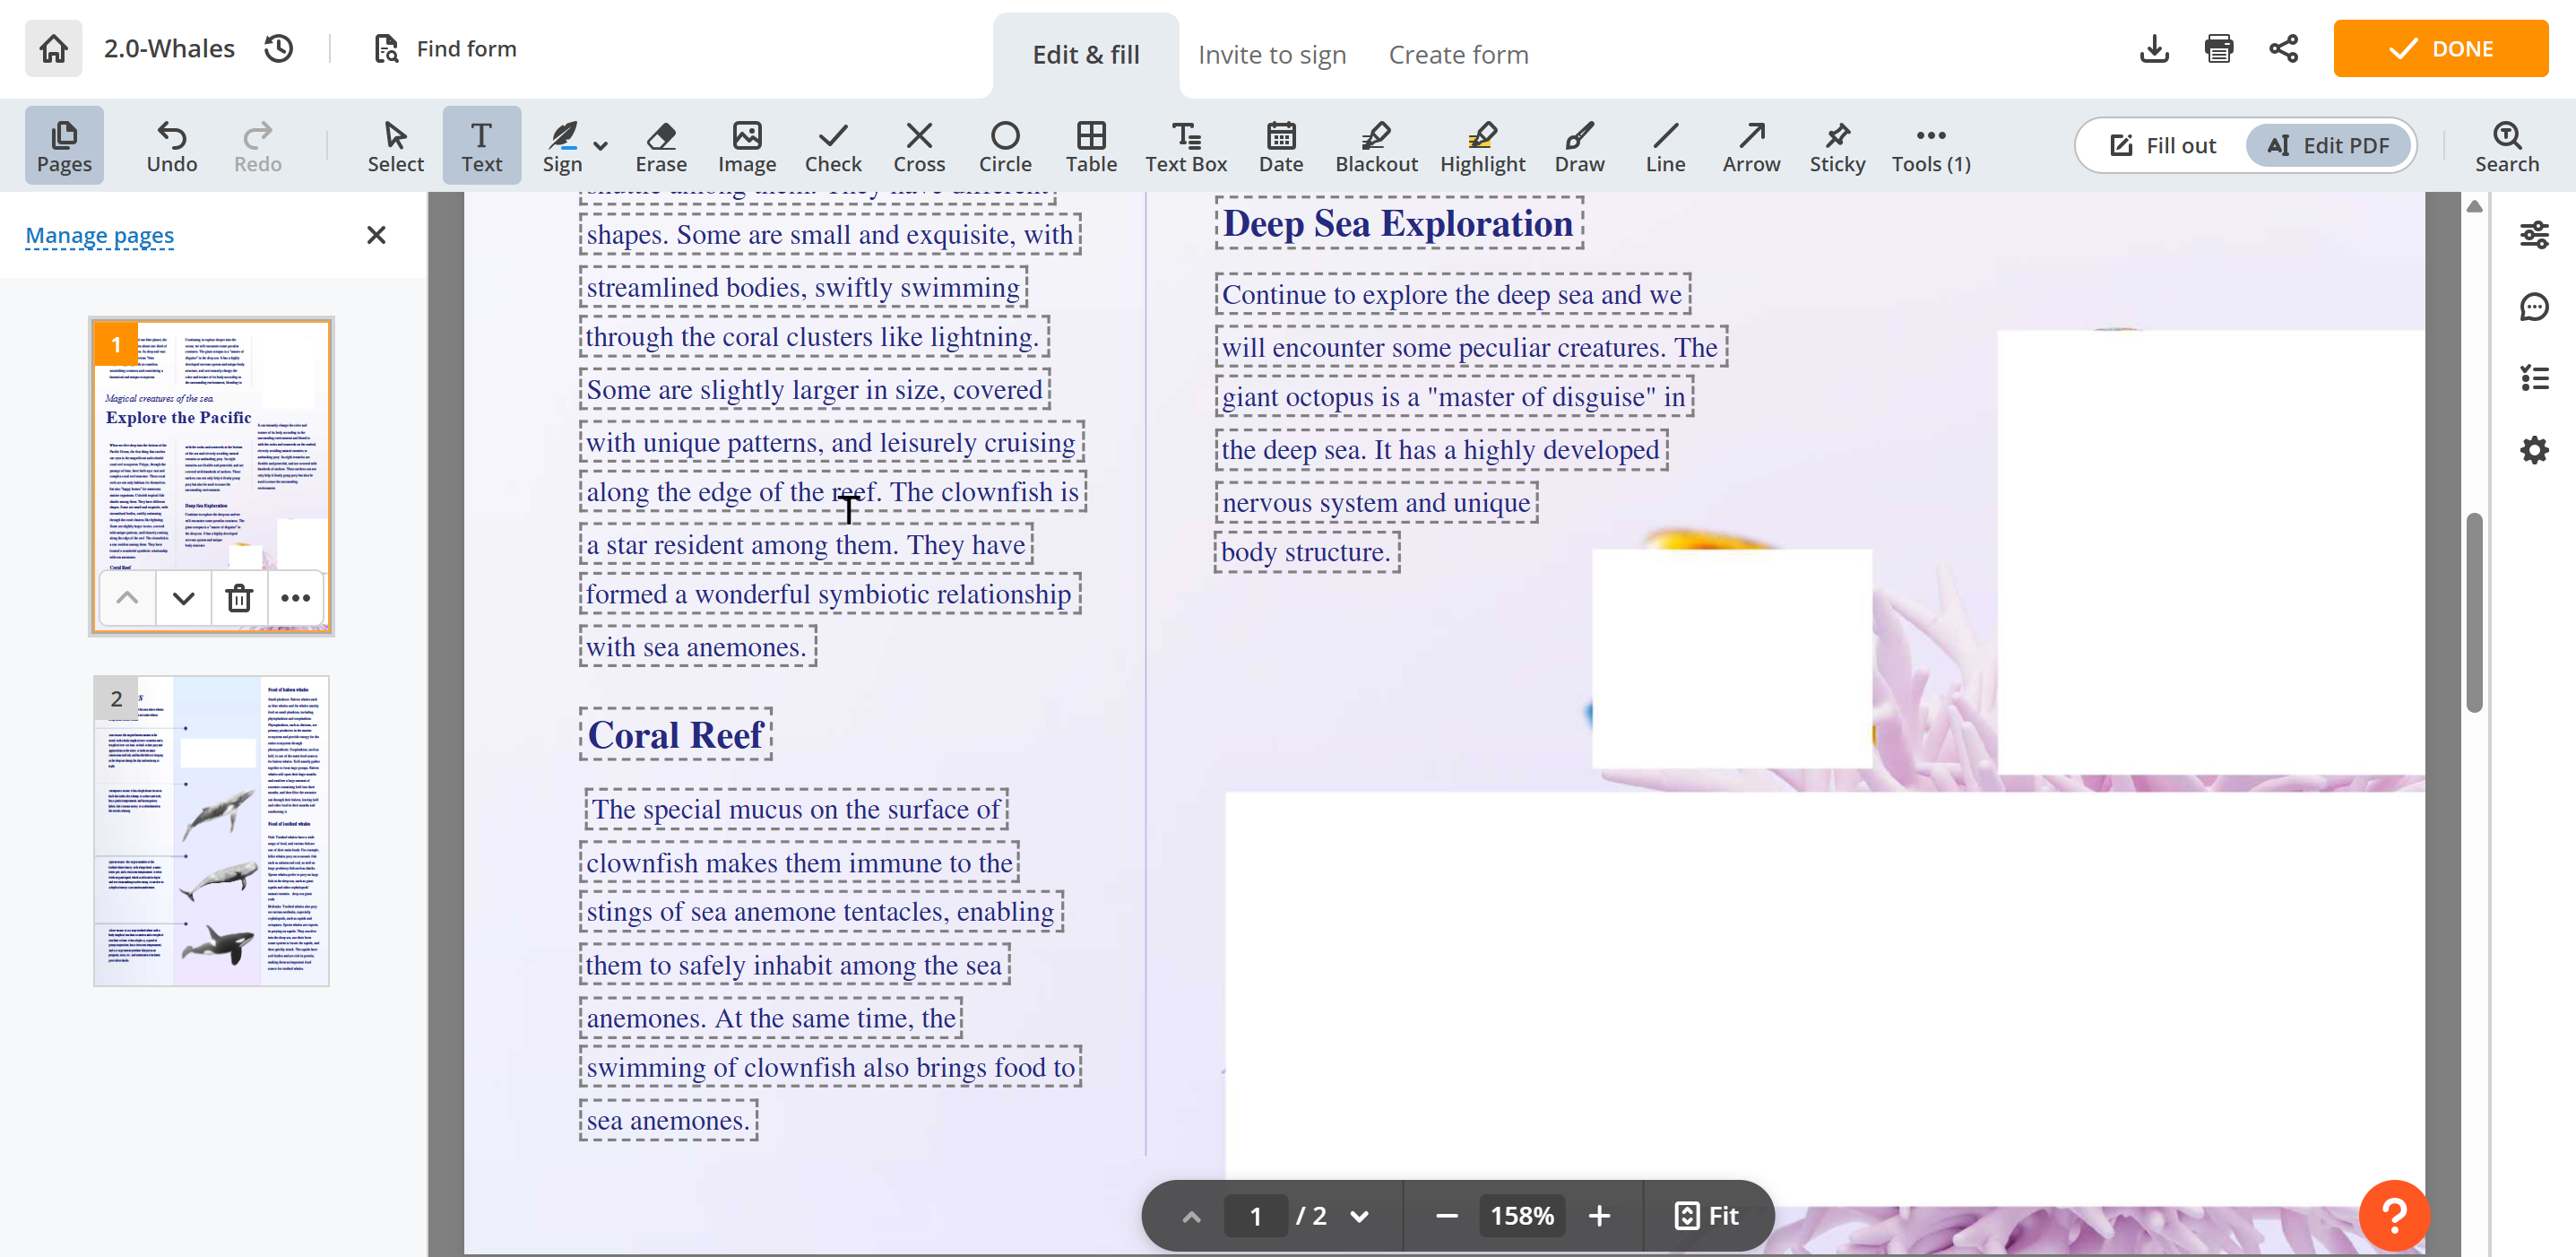Click the Find form button
Screen dimensions: 2576x1257
pyautogui.click(x=445, y=48)
